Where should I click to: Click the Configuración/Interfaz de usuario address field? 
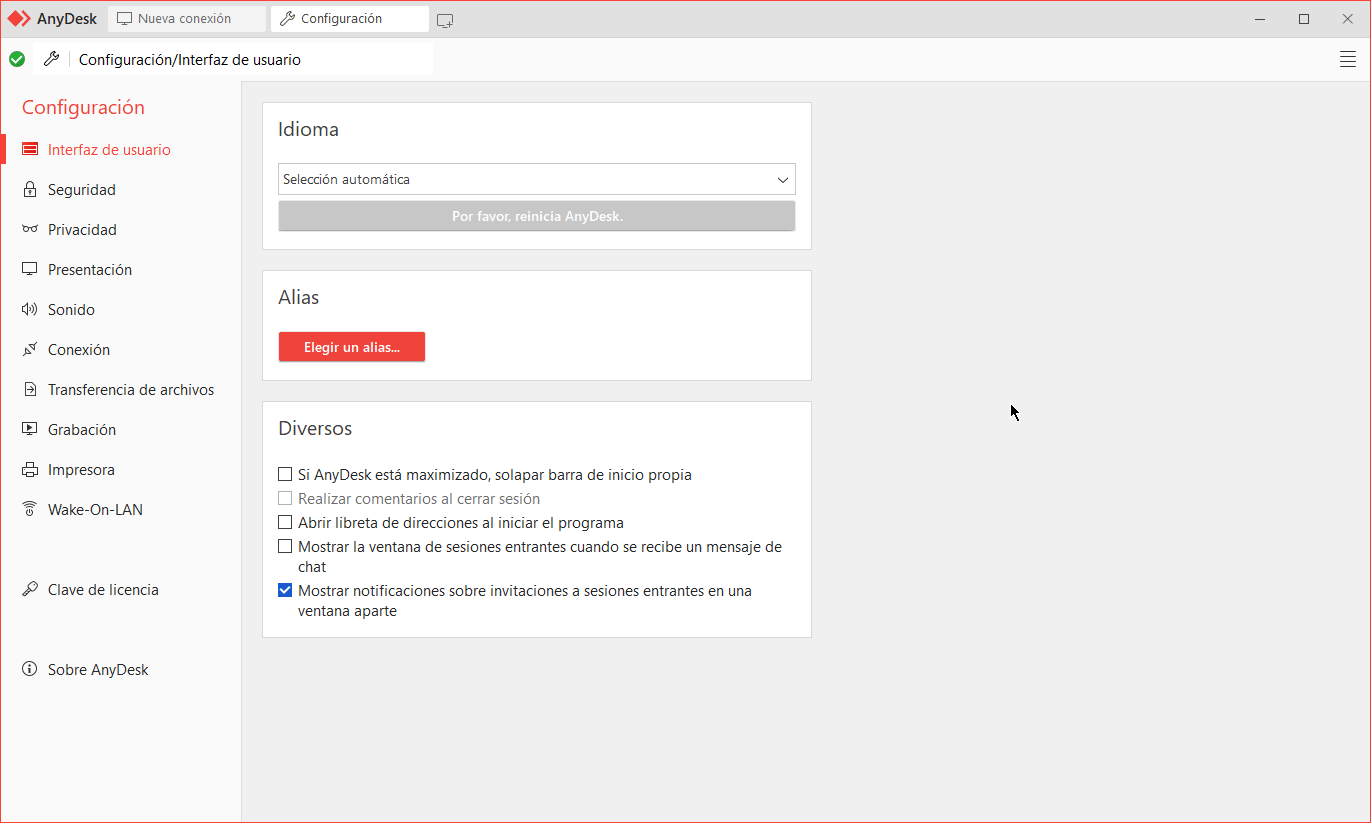(x=250, y=60)
